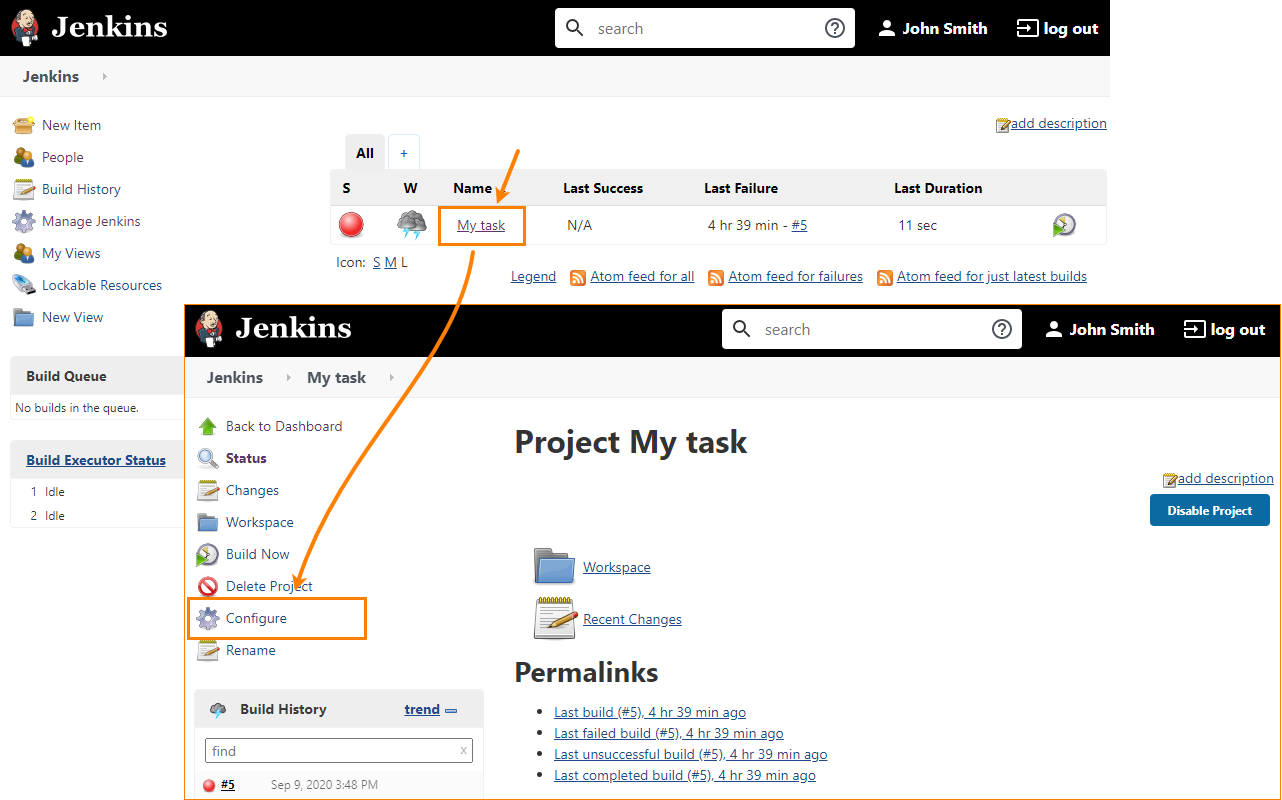Click Build Executor Status link
1282x800 pixels.
coord(96,460)
